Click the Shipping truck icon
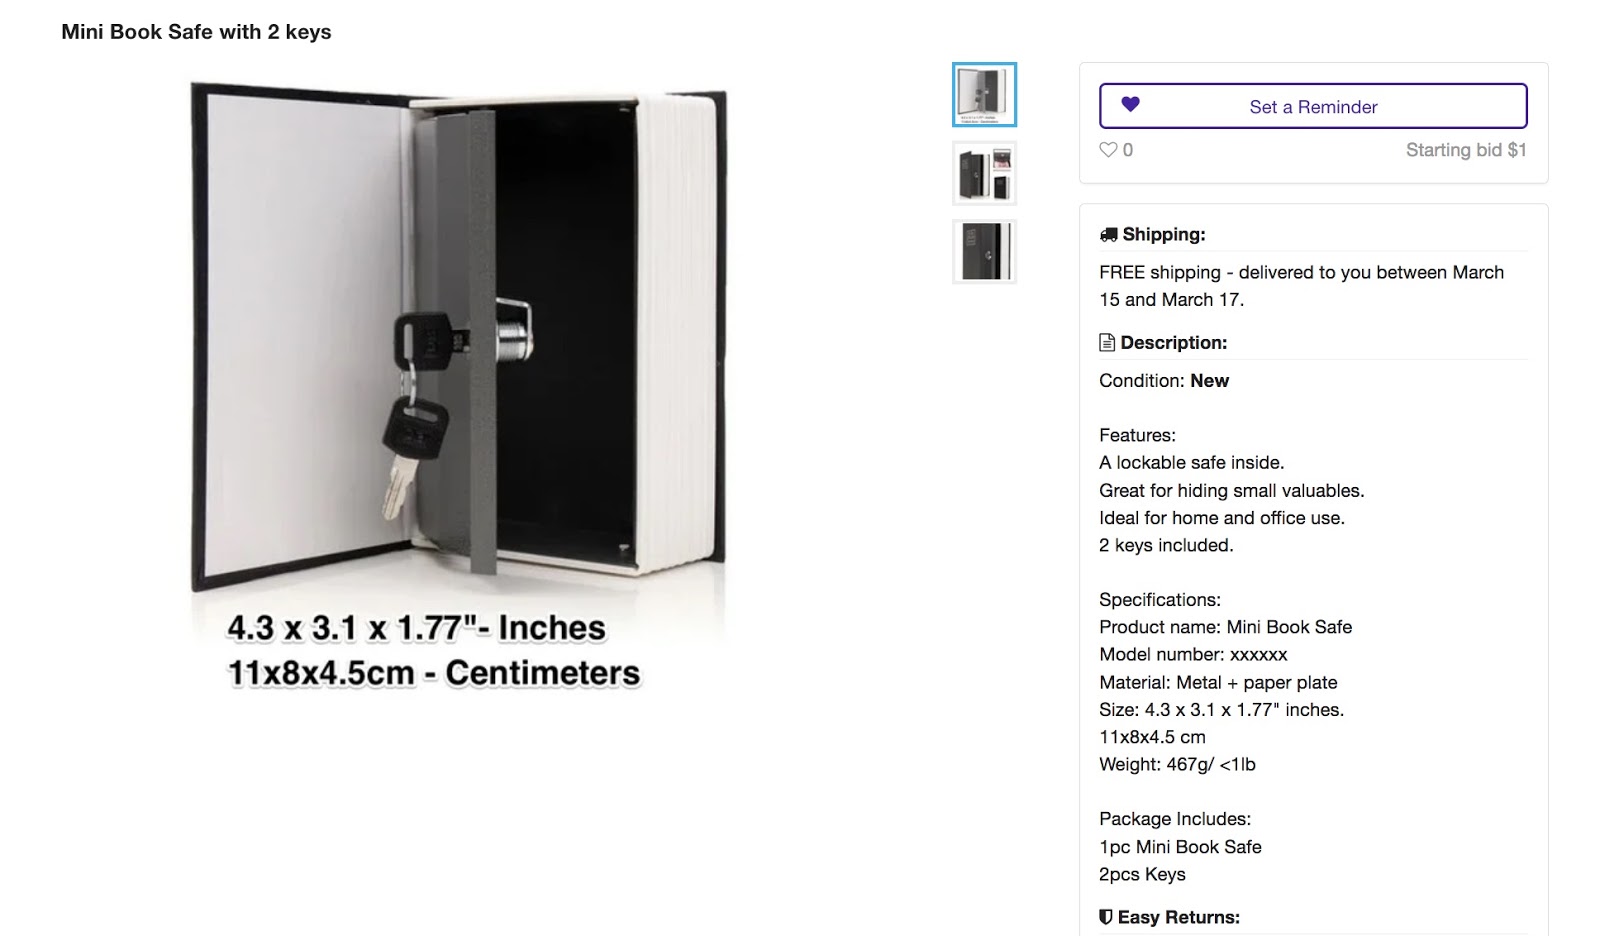The height and width of the screenshot is (936, 1600). 1108,235
